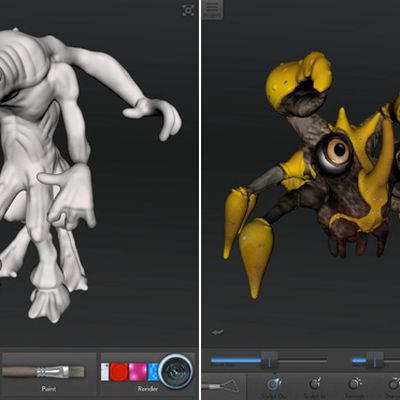Pick the white render swatch
Viewport: 400px width, 400px height.
pyautogui.click(x=105, y=372)
